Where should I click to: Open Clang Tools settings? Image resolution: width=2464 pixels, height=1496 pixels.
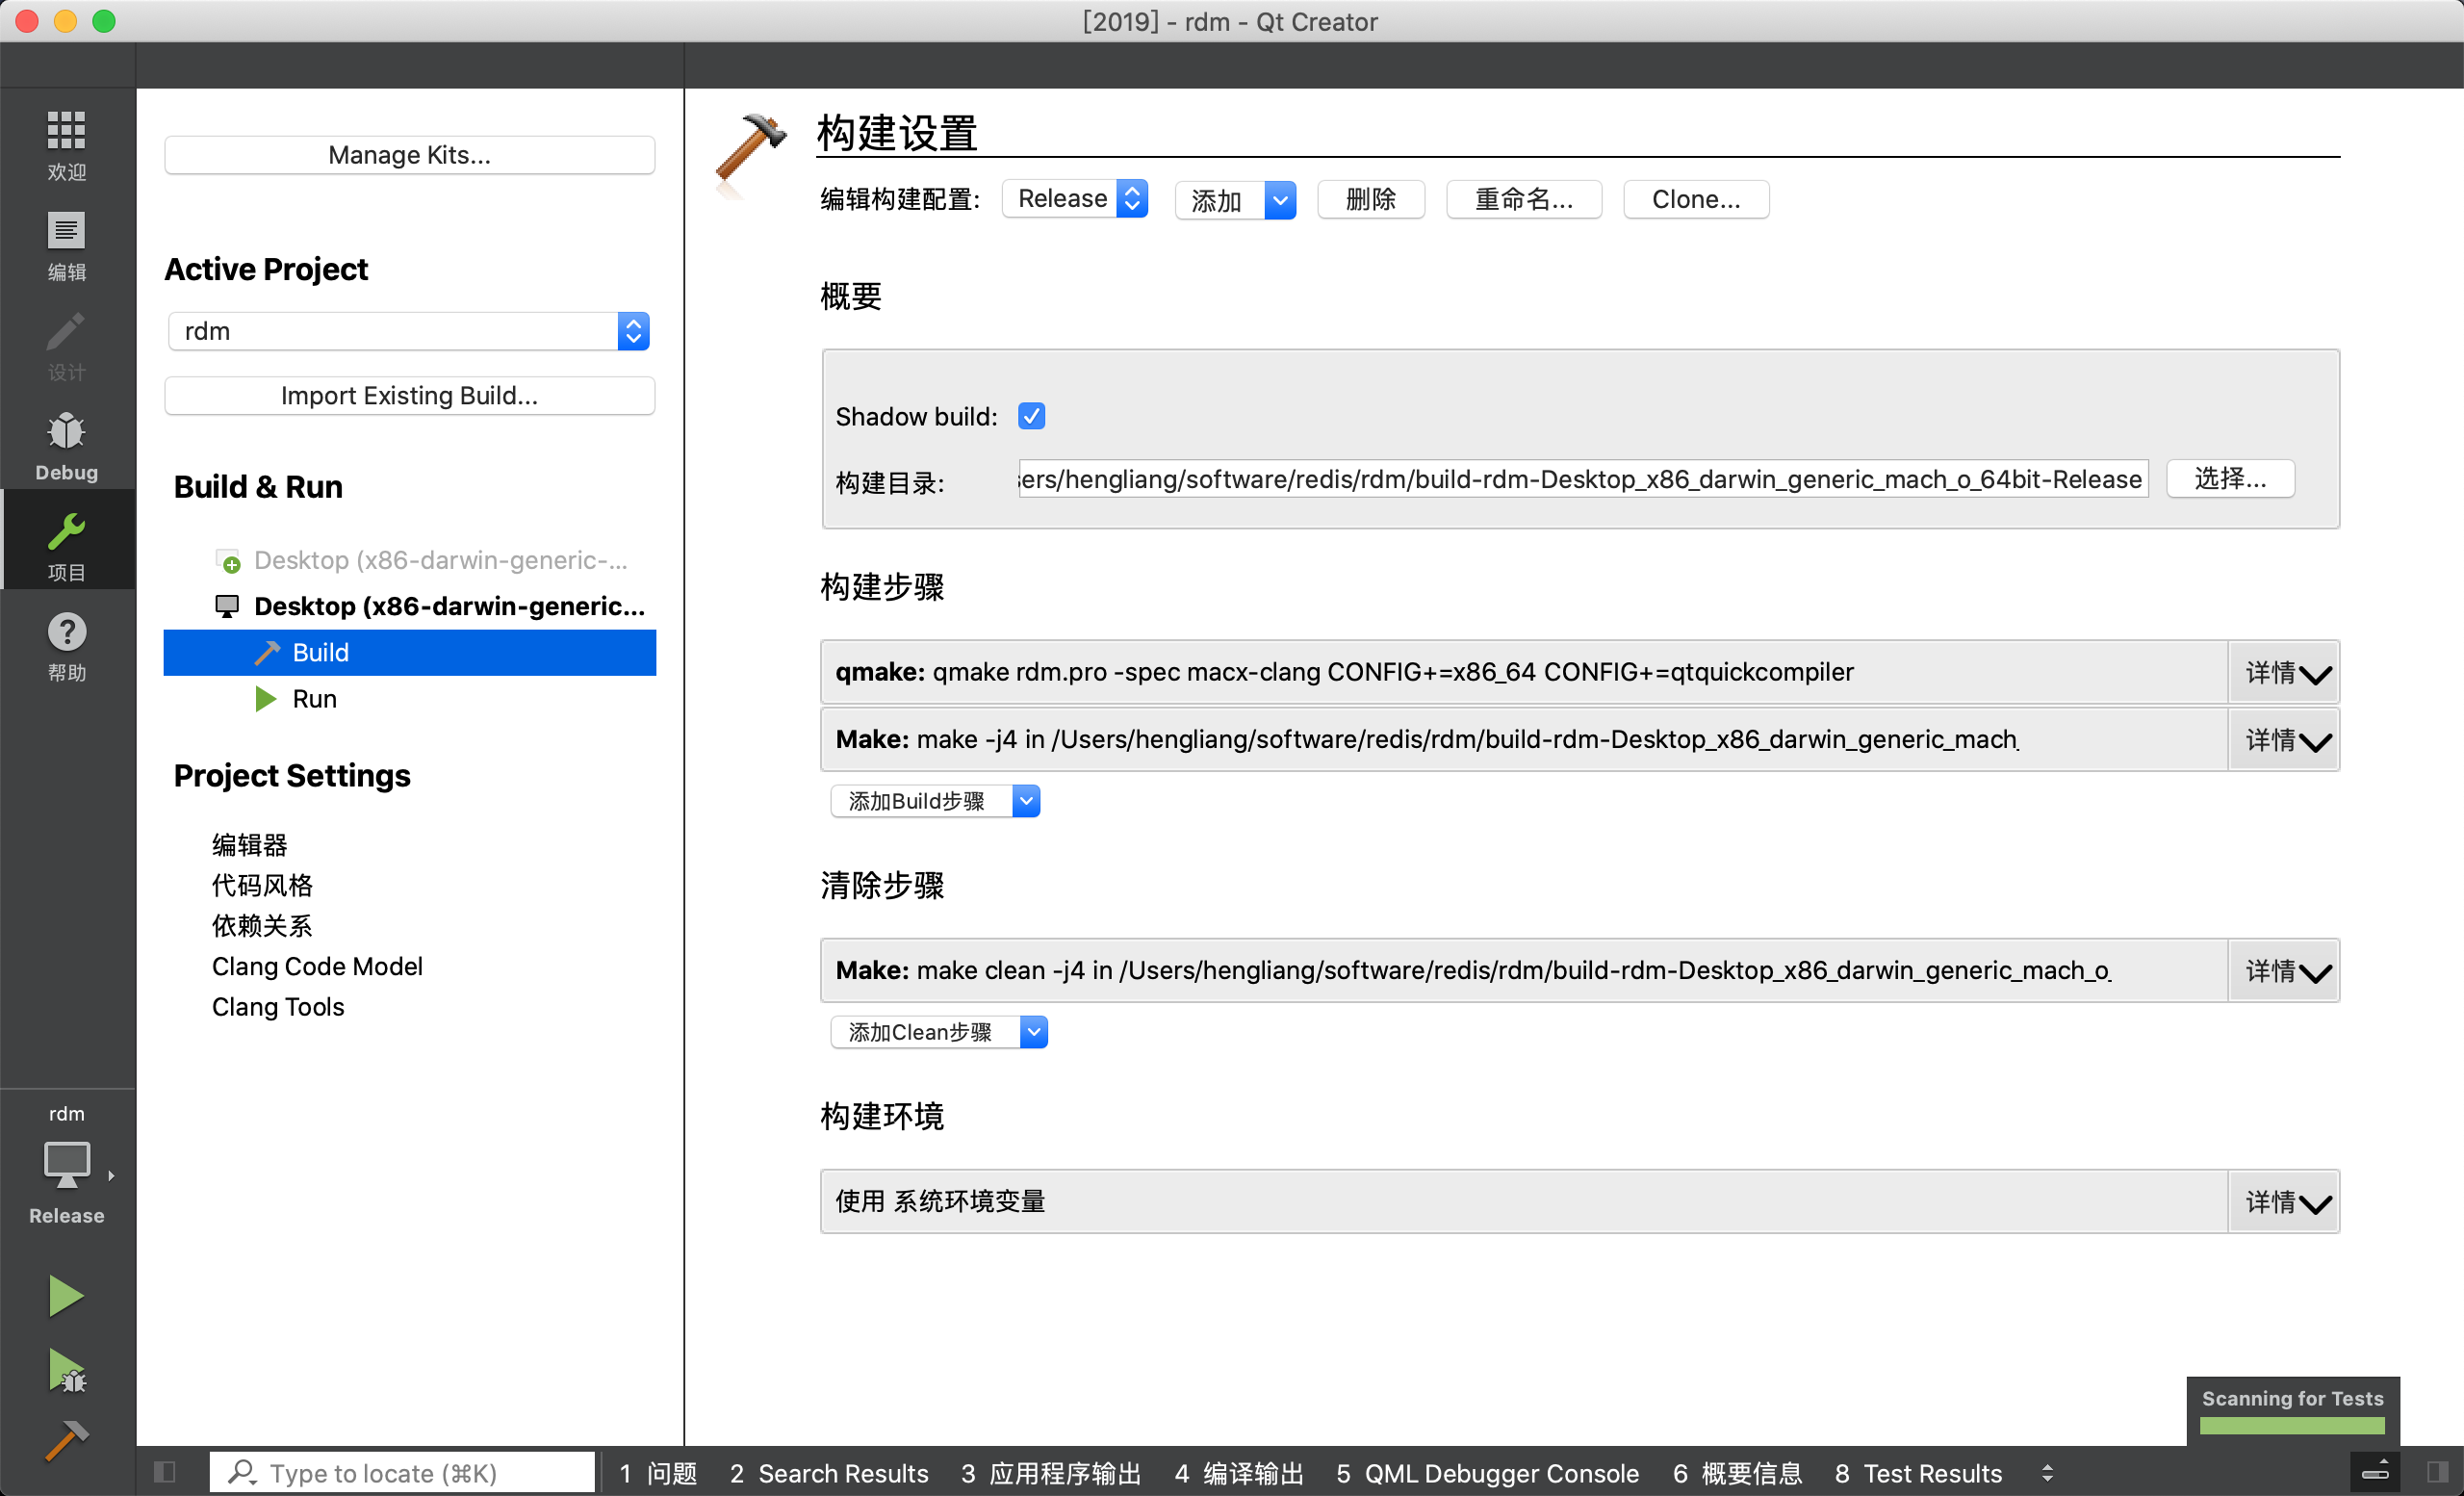278,1007
